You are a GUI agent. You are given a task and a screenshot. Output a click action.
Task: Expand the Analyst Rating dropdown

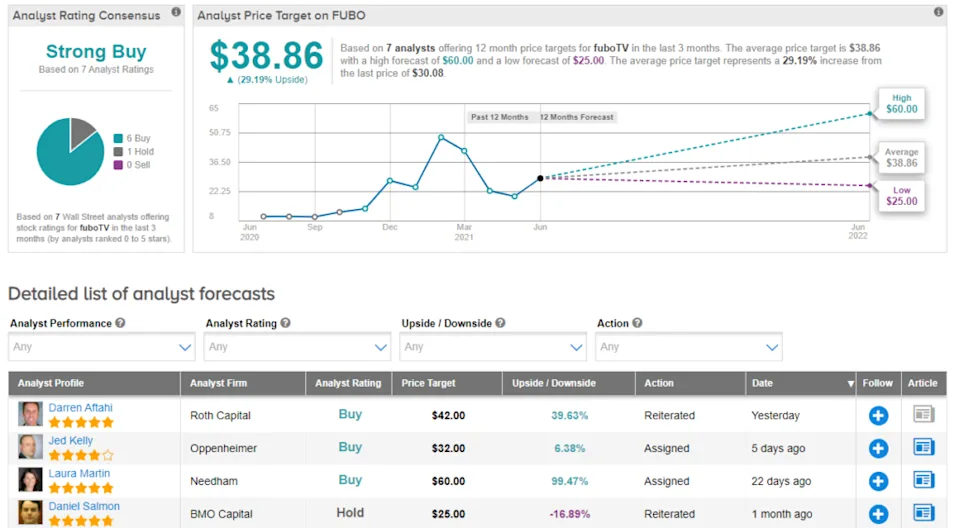(x=297, y=347)
